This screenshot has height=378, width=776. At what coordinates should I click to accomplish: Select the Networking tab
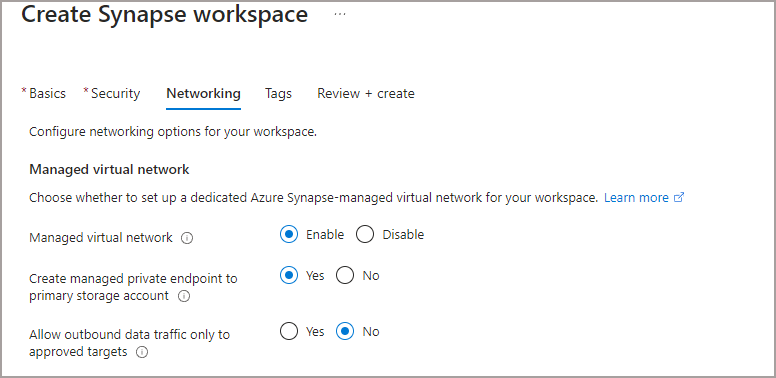click(203, 94)
